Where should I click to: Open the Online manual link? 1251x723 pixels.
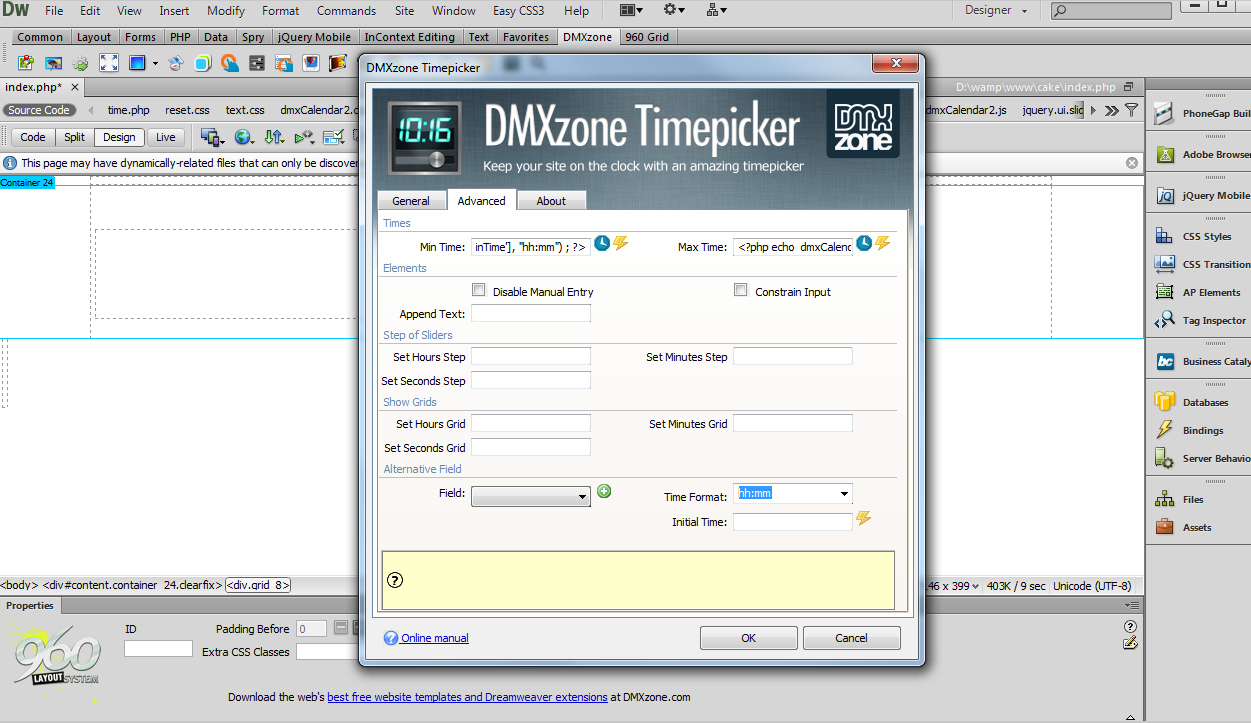click(x=434, y=638)
